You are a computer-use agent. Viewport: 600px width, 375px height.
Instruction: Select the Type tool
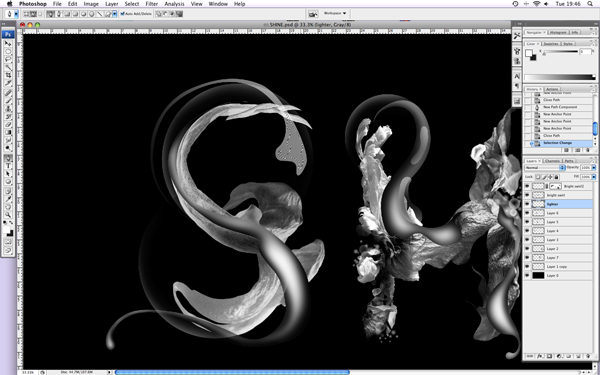pos(8,166)
